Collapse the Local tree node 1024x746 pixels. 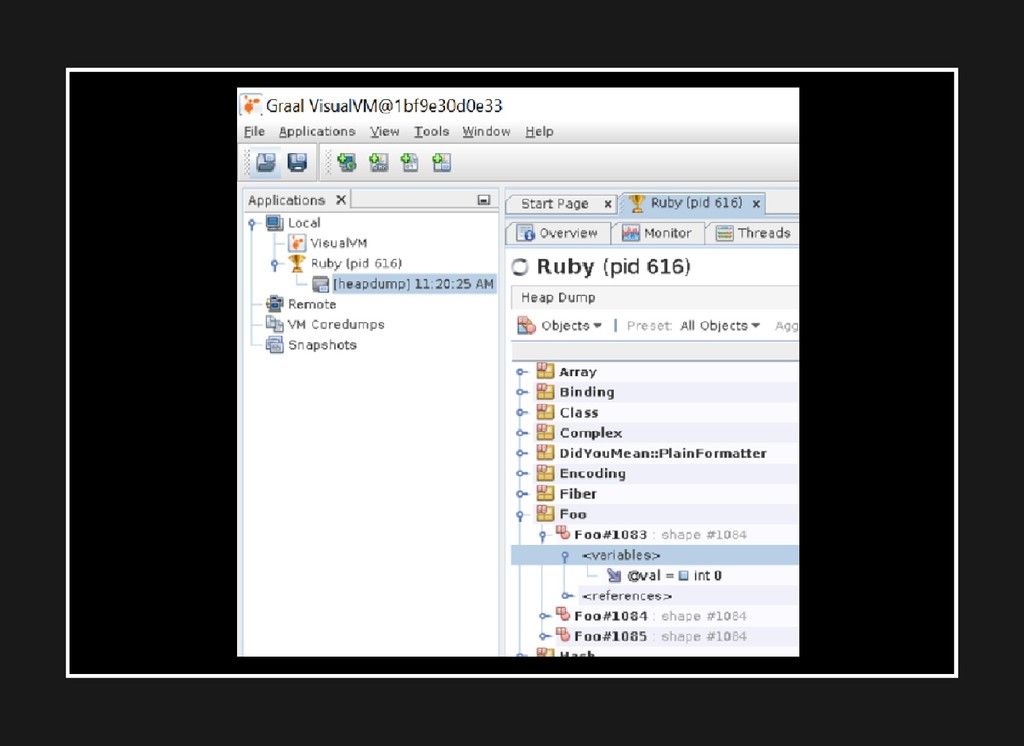[253, 224]
